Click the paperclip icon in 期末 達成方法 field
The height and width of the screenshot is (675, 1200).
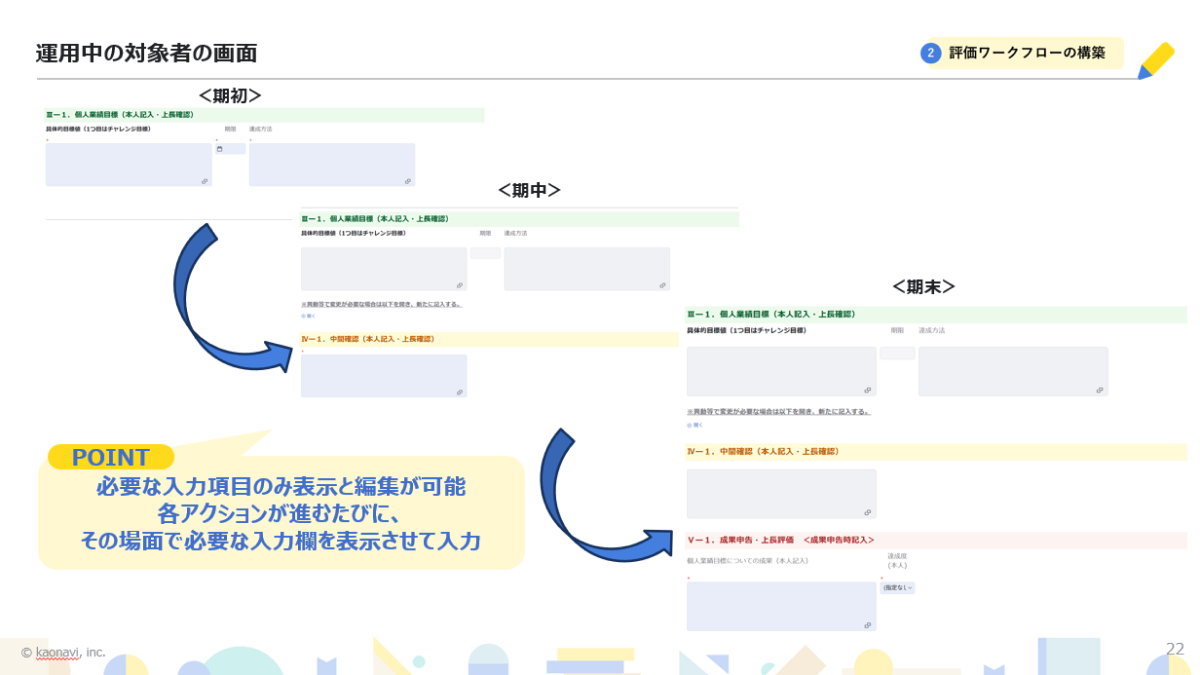[1099, 391]
